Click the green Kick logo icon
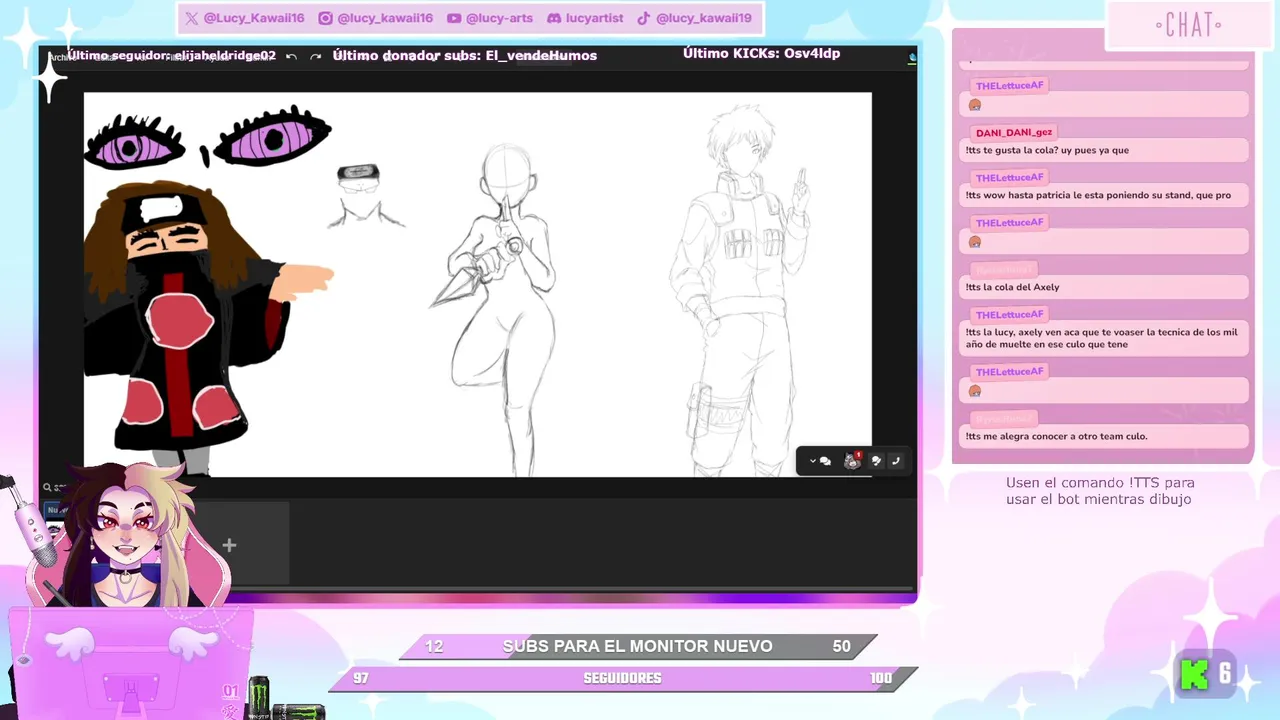The width and height of the screenshot is (1280, 720). pyautogui.click(x=1195, y=674)
